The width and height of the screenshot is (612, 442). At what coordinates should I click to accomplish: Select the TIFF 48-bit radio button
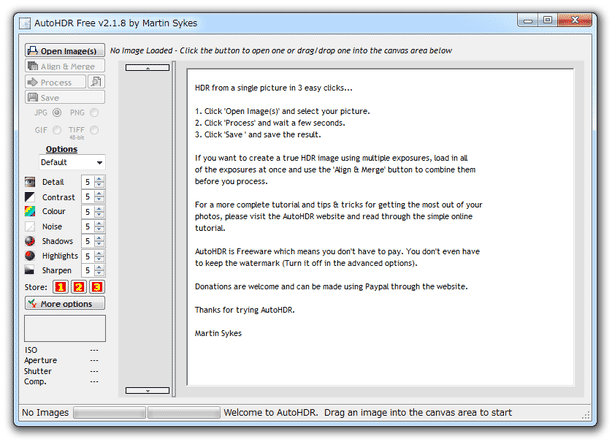point(94,130)
